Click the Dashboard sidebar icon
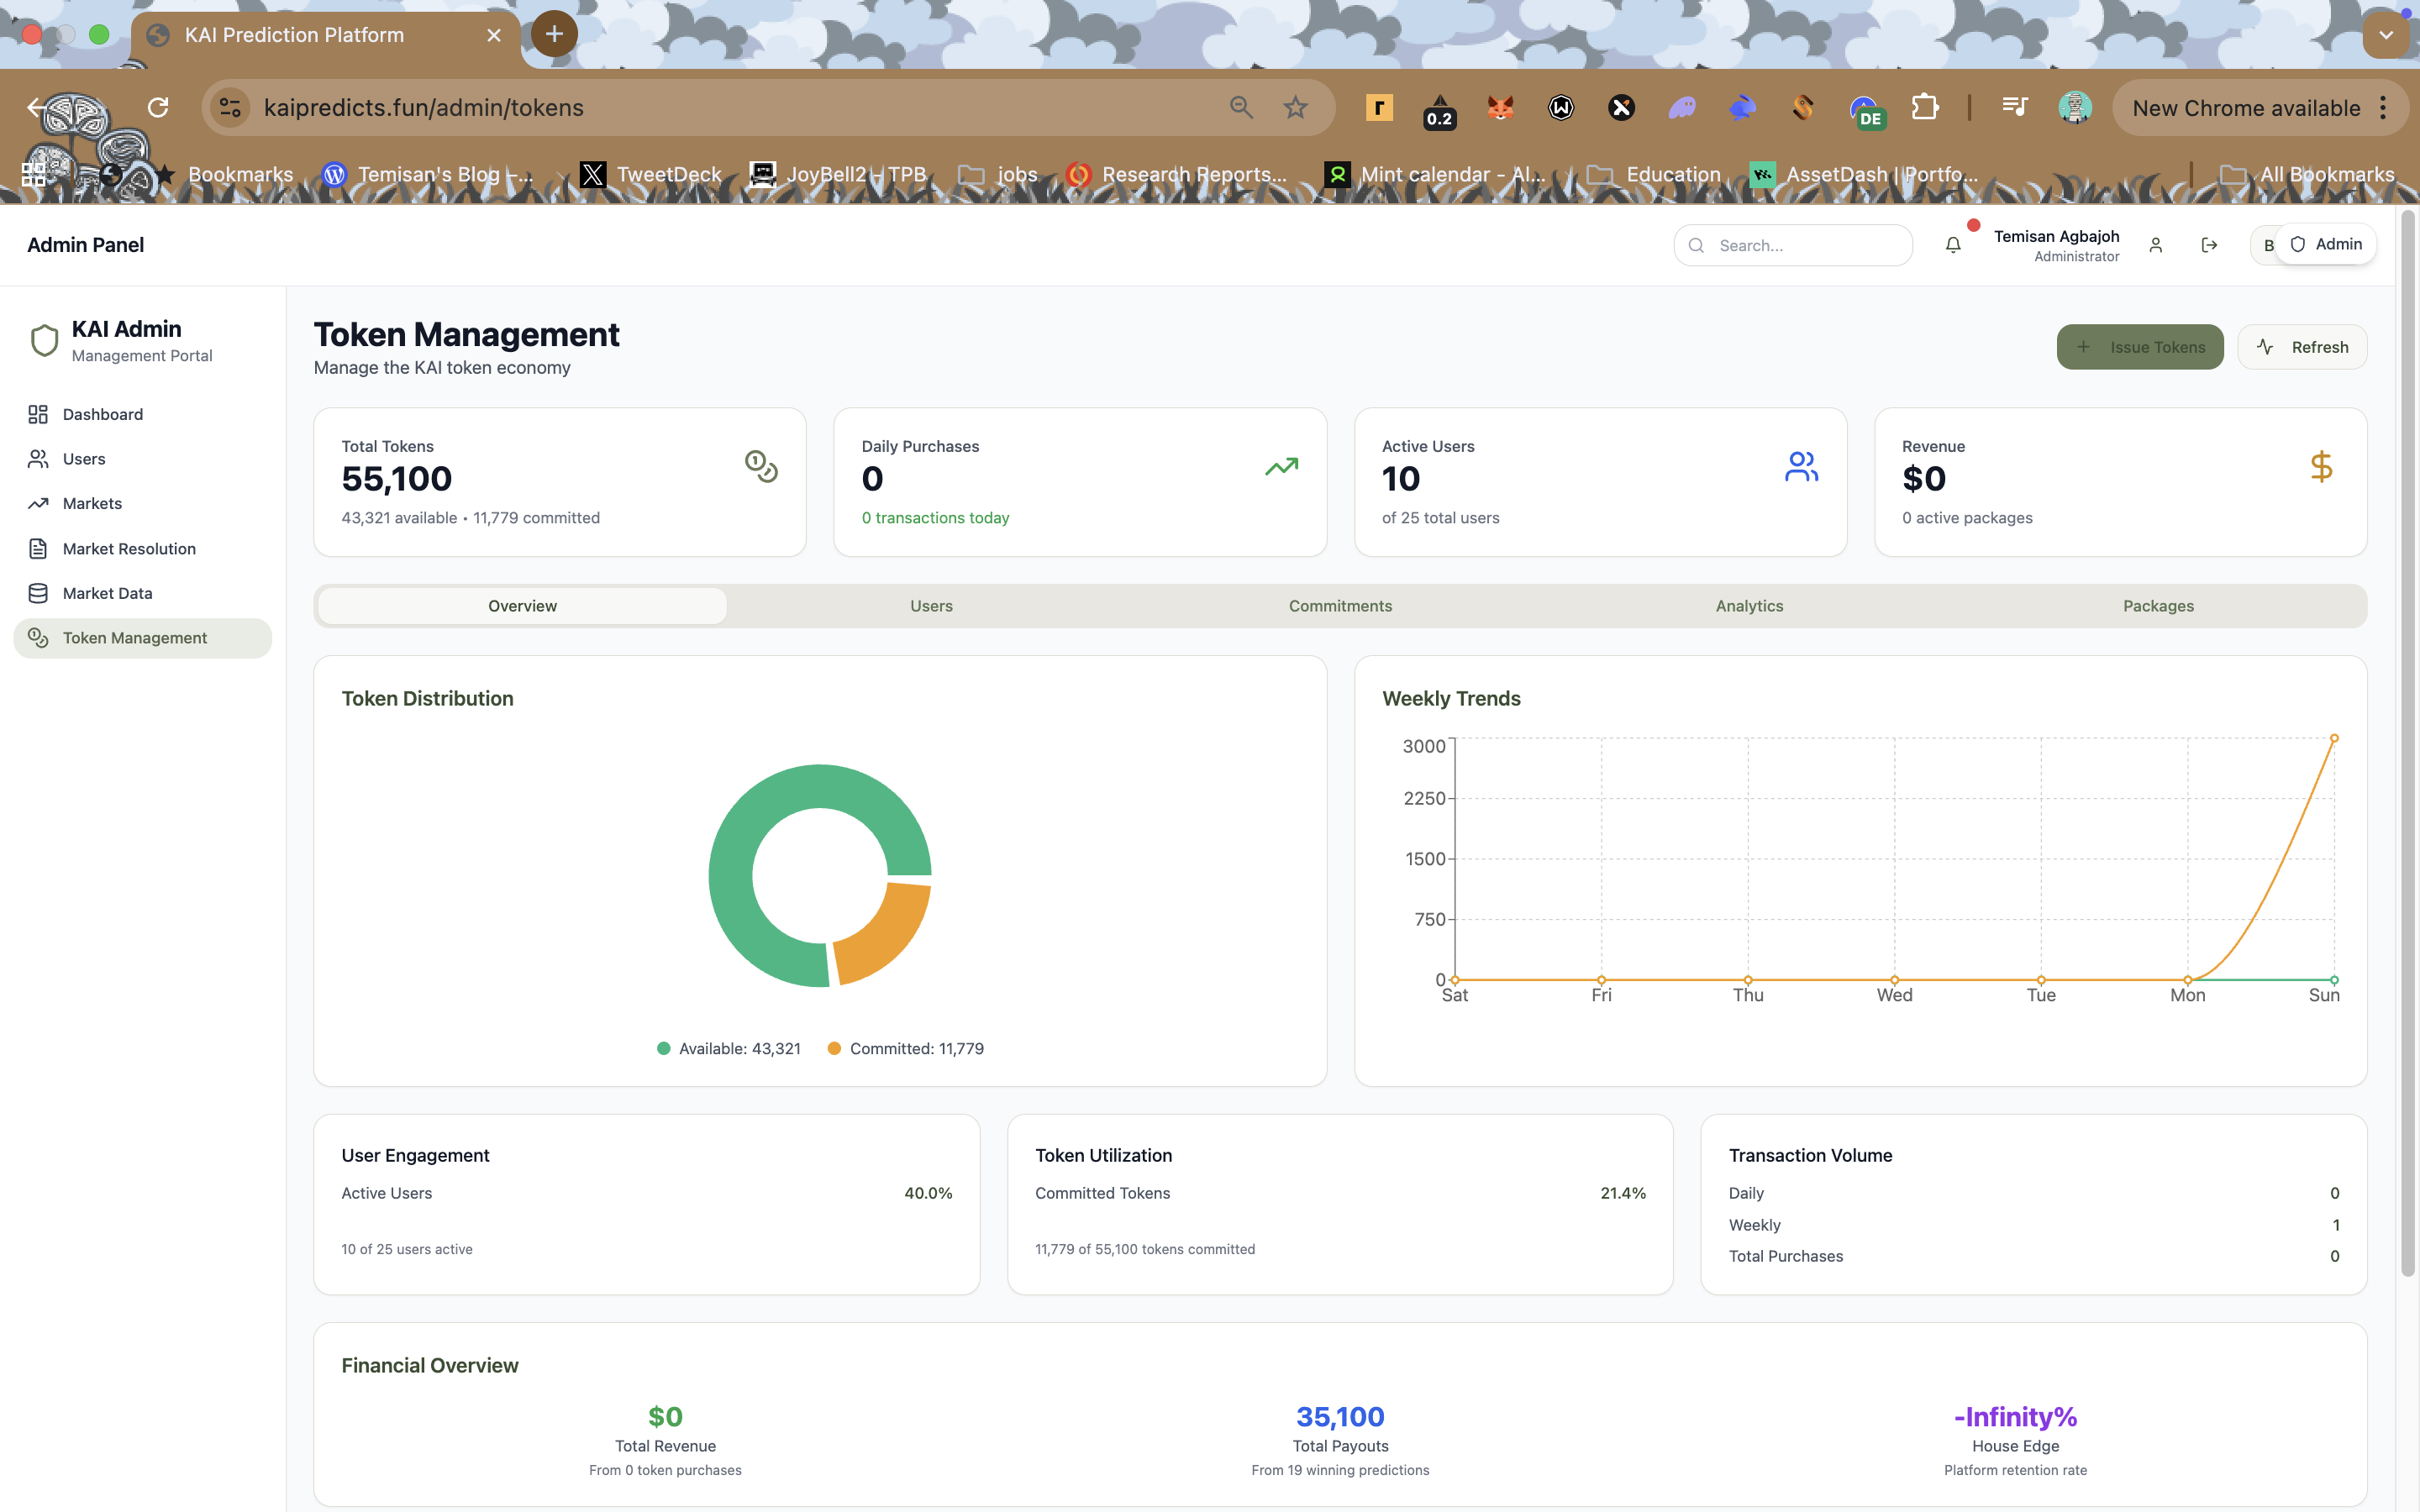This screenshot has width=2420, height=1512. [x=38, y=414]
